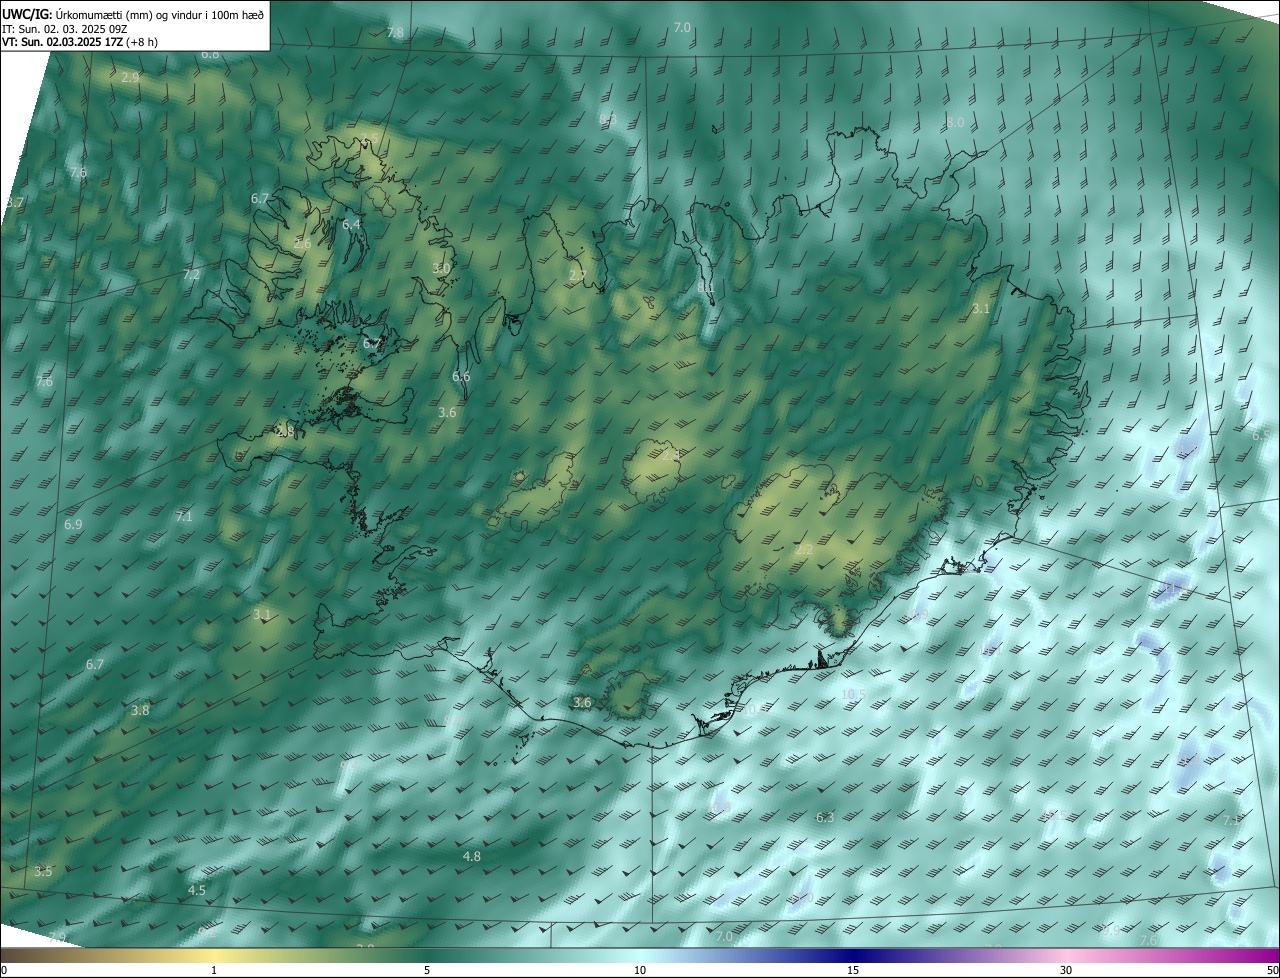Click the 2.2 value label on the large glacier
This screenshot has width=1280, height=978.
pos(804,549)
